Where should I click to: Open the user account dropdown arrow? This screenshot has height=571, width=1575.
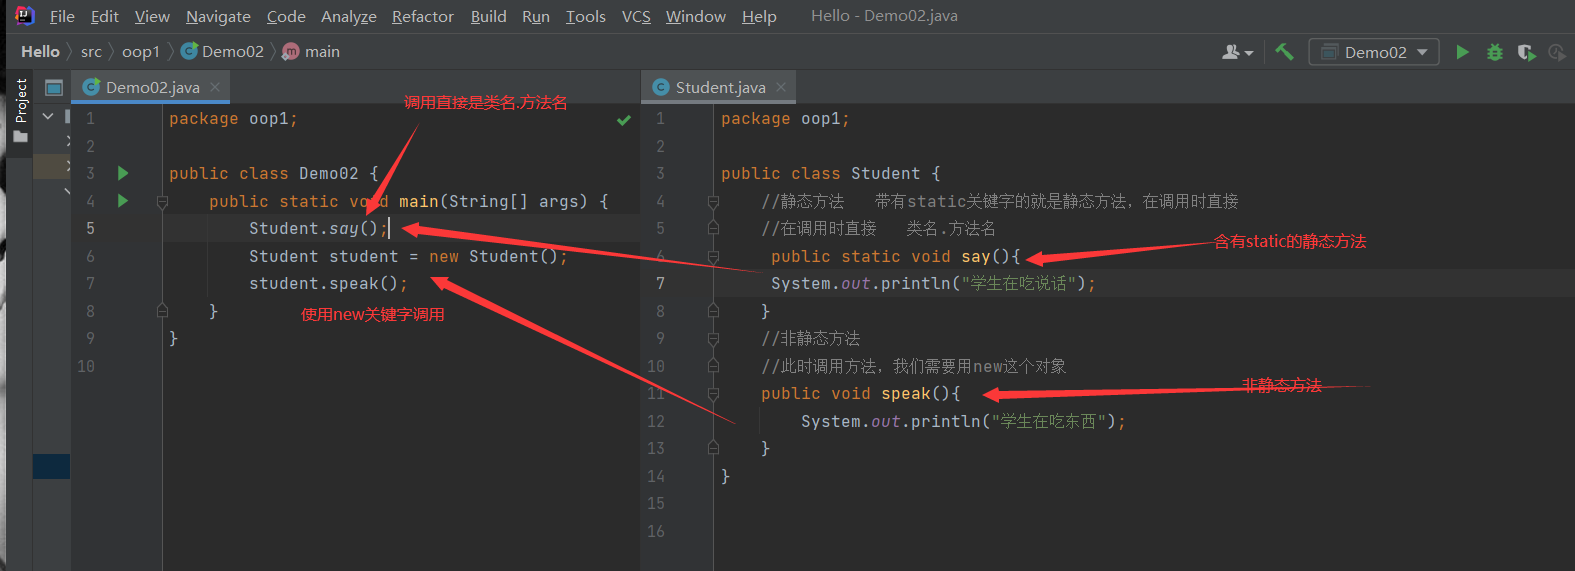click(x=1249, y=53)
